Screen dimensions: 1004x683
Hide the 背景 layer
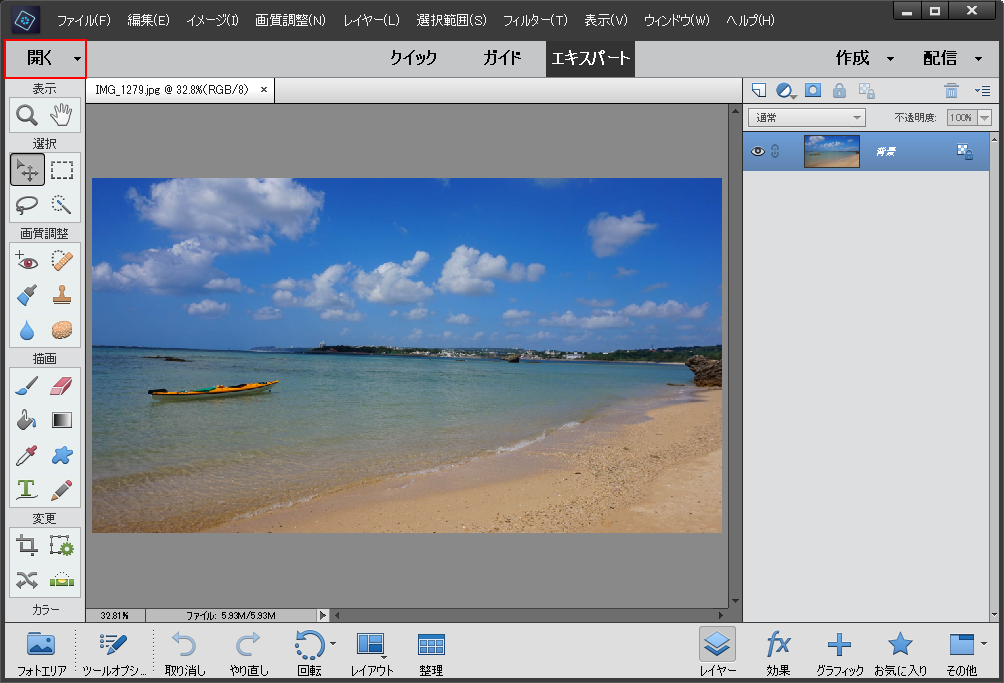pyautogui.click(x=759, y=151)
